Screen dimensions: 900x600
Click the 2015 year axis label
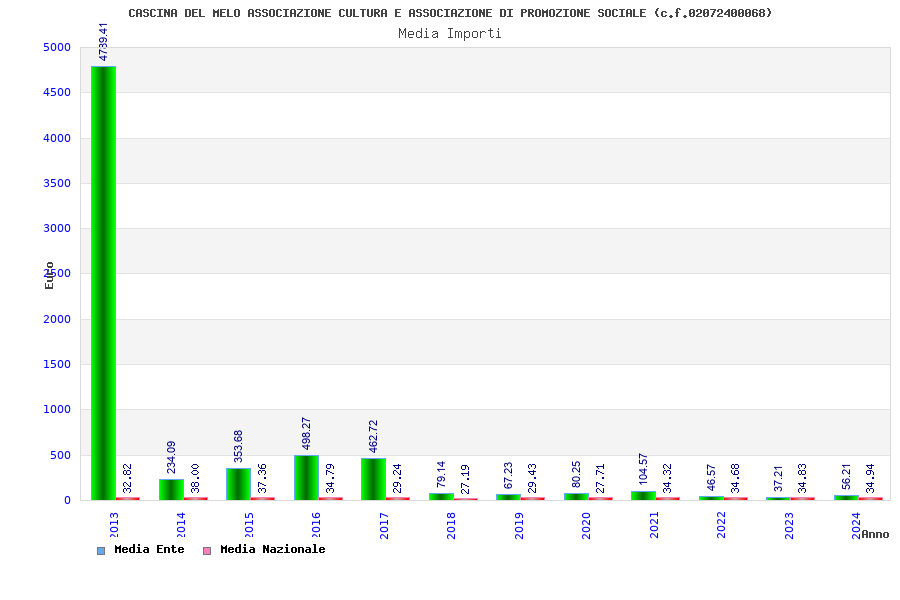pyautogui.click(x=249, y=525)
